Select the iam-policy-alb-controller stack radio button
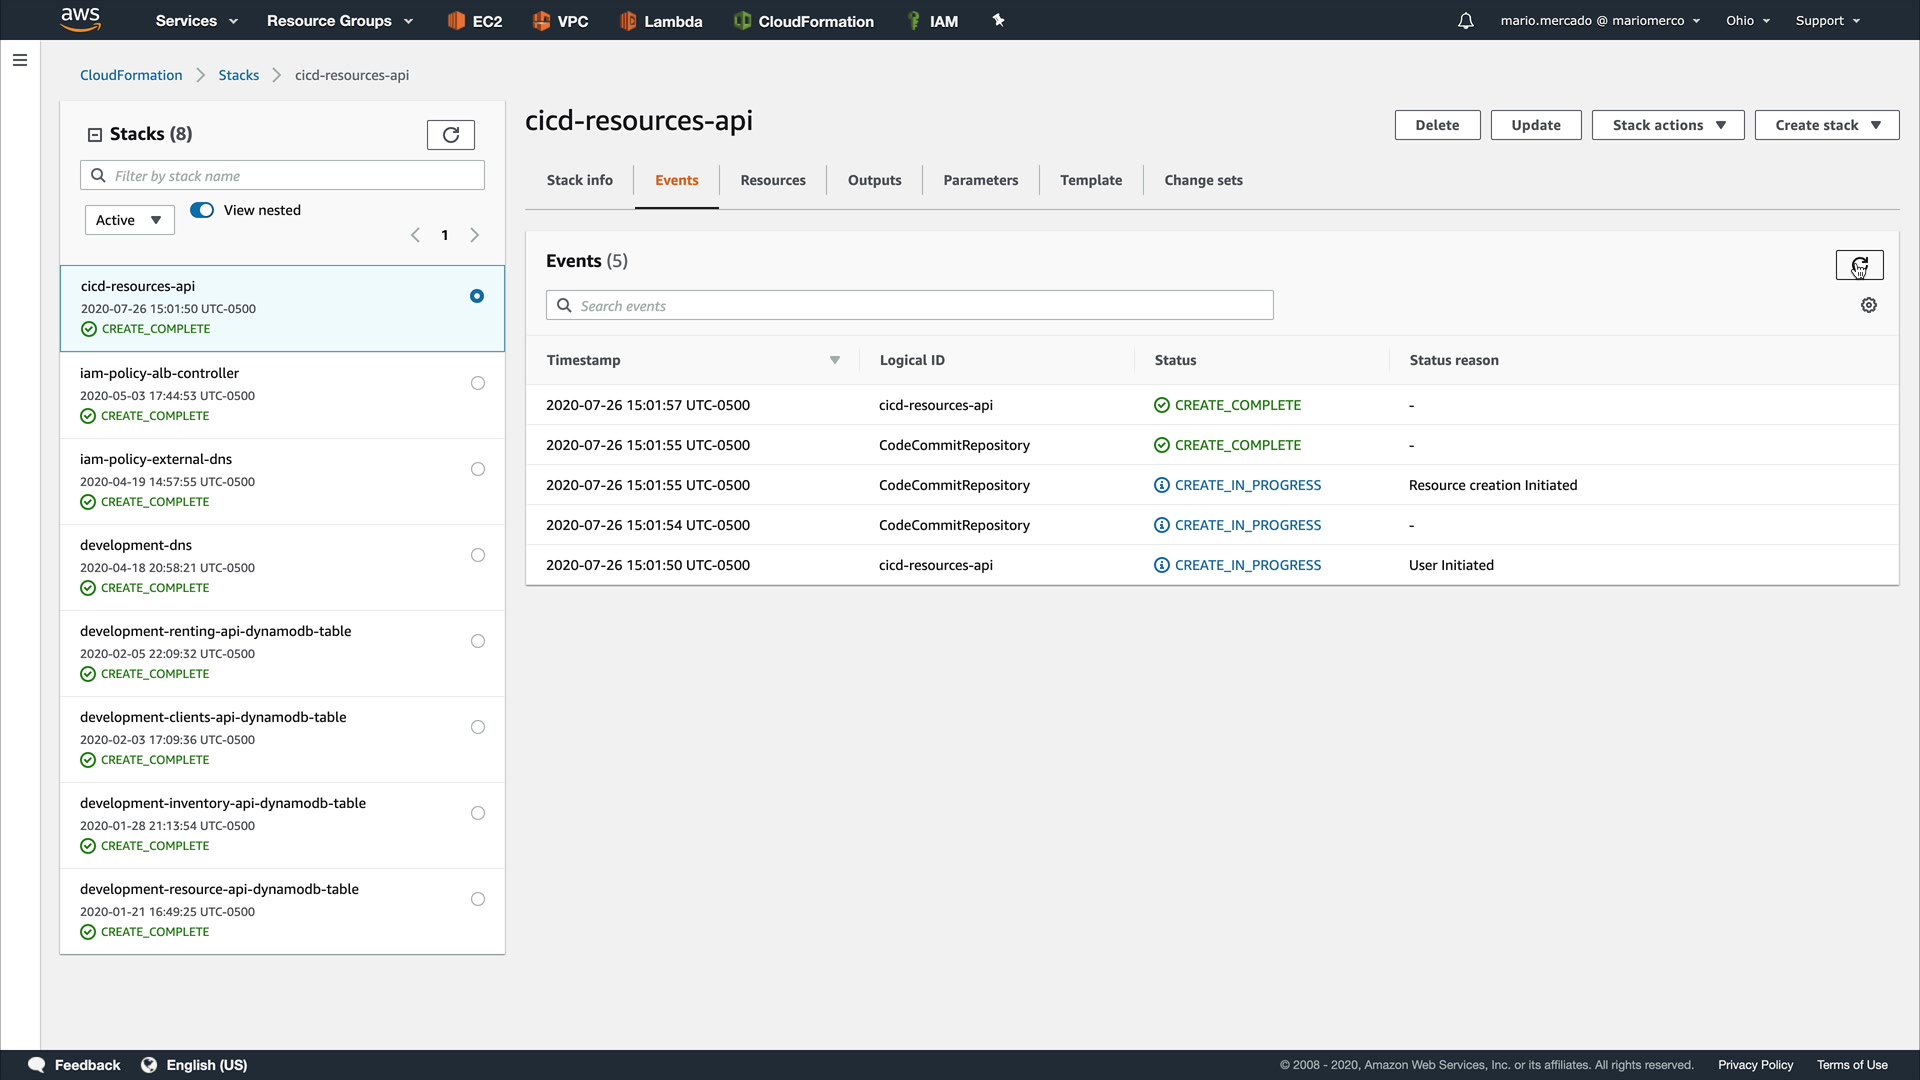The height and width of the screenshot is (1080, 1920). [477, 383]
